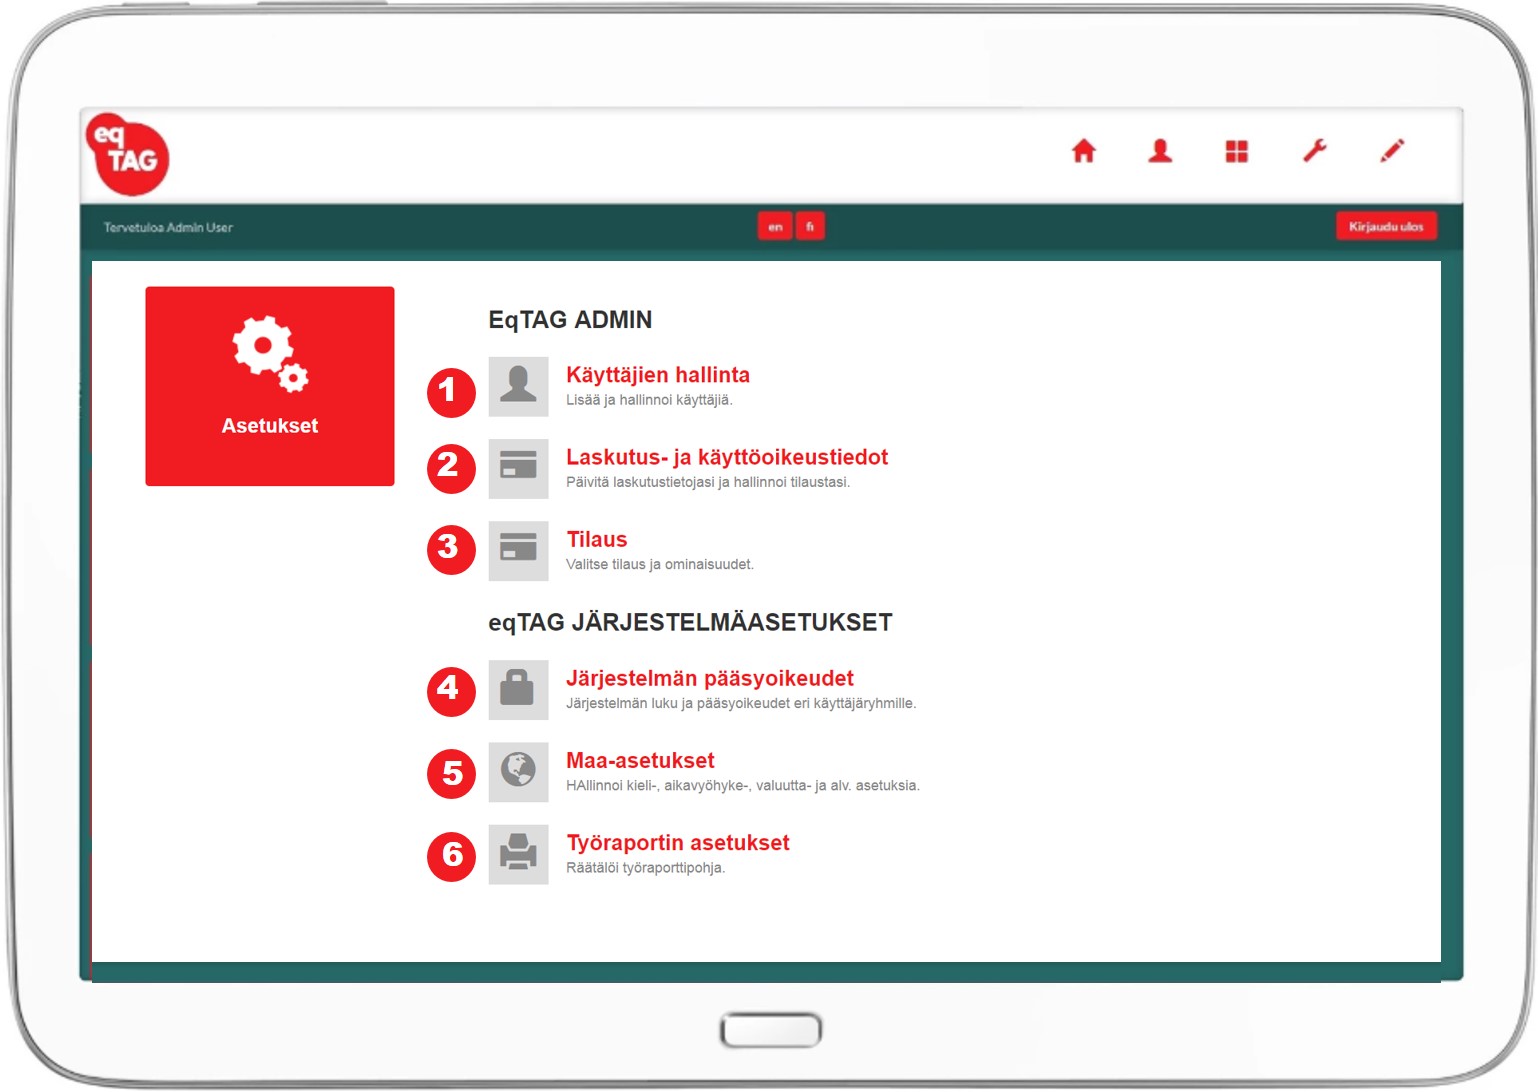Switch language to English with en button
The width and height of the screenshot is (1538, 1092).
click(775, 227)
